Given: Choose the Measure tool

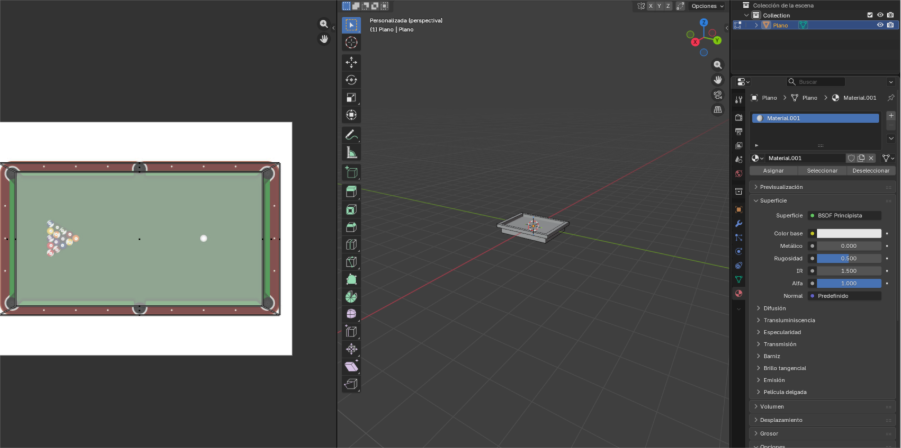Looking at the screenshot, I should pyautogui.click(x=351, y=153).
